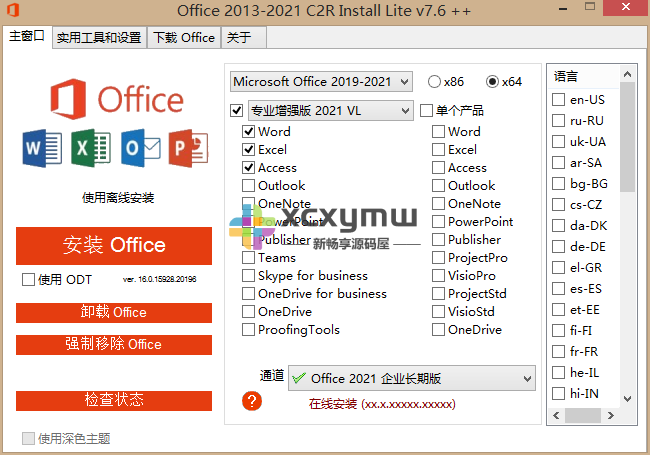Select the fr-FR language checkbox
The image size is (650, 455).
pyautogui.click(x=558, y=351)
